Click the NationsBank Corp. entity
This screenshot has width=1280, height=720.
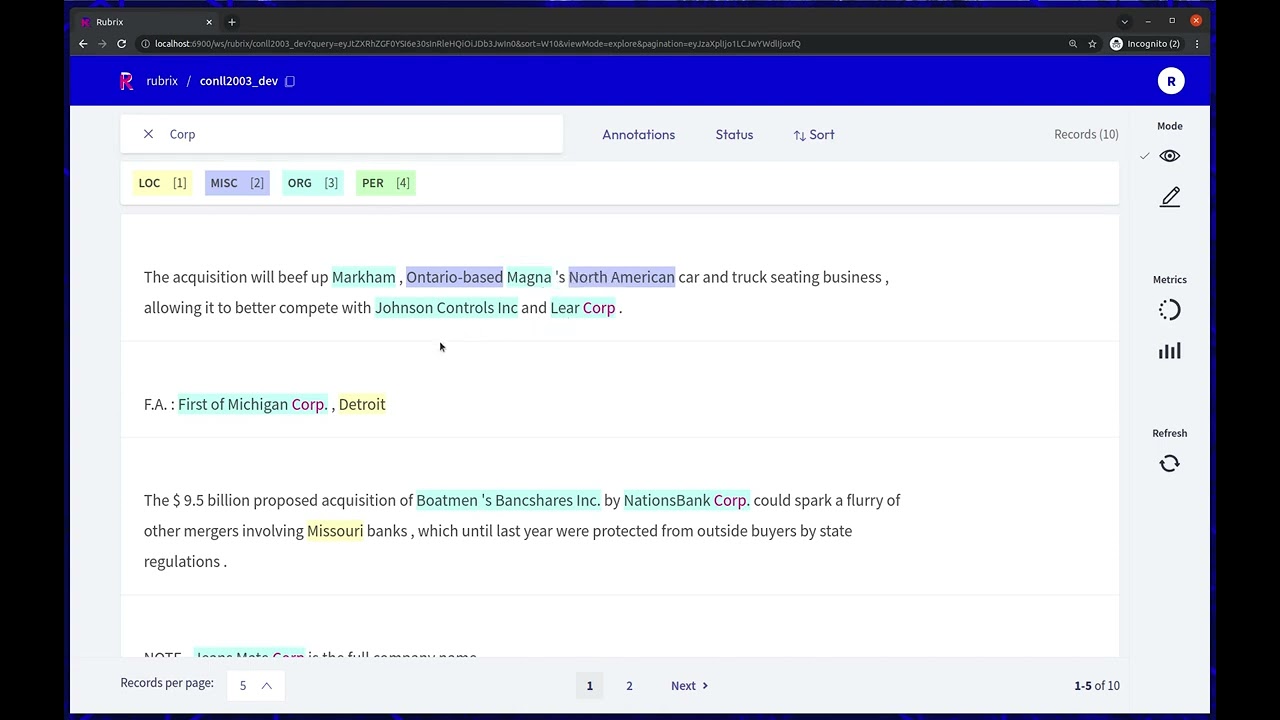coord(687,500)
